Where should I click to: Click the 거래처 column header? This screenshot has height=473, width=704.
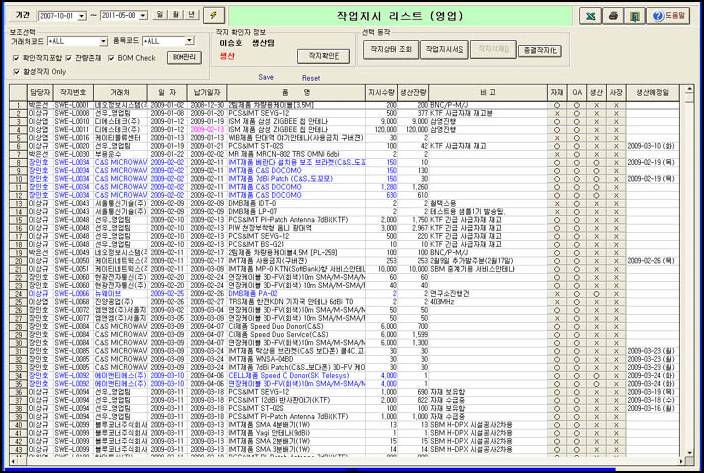tap(120, 92)
